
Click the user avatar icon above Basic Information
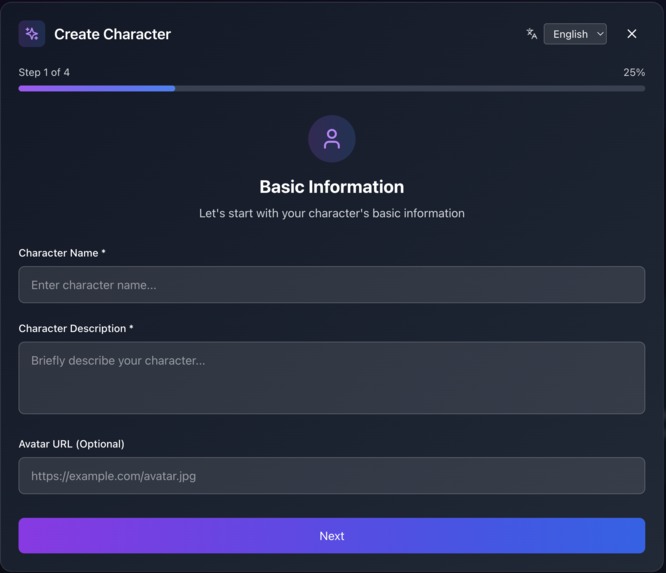point(332,139)
